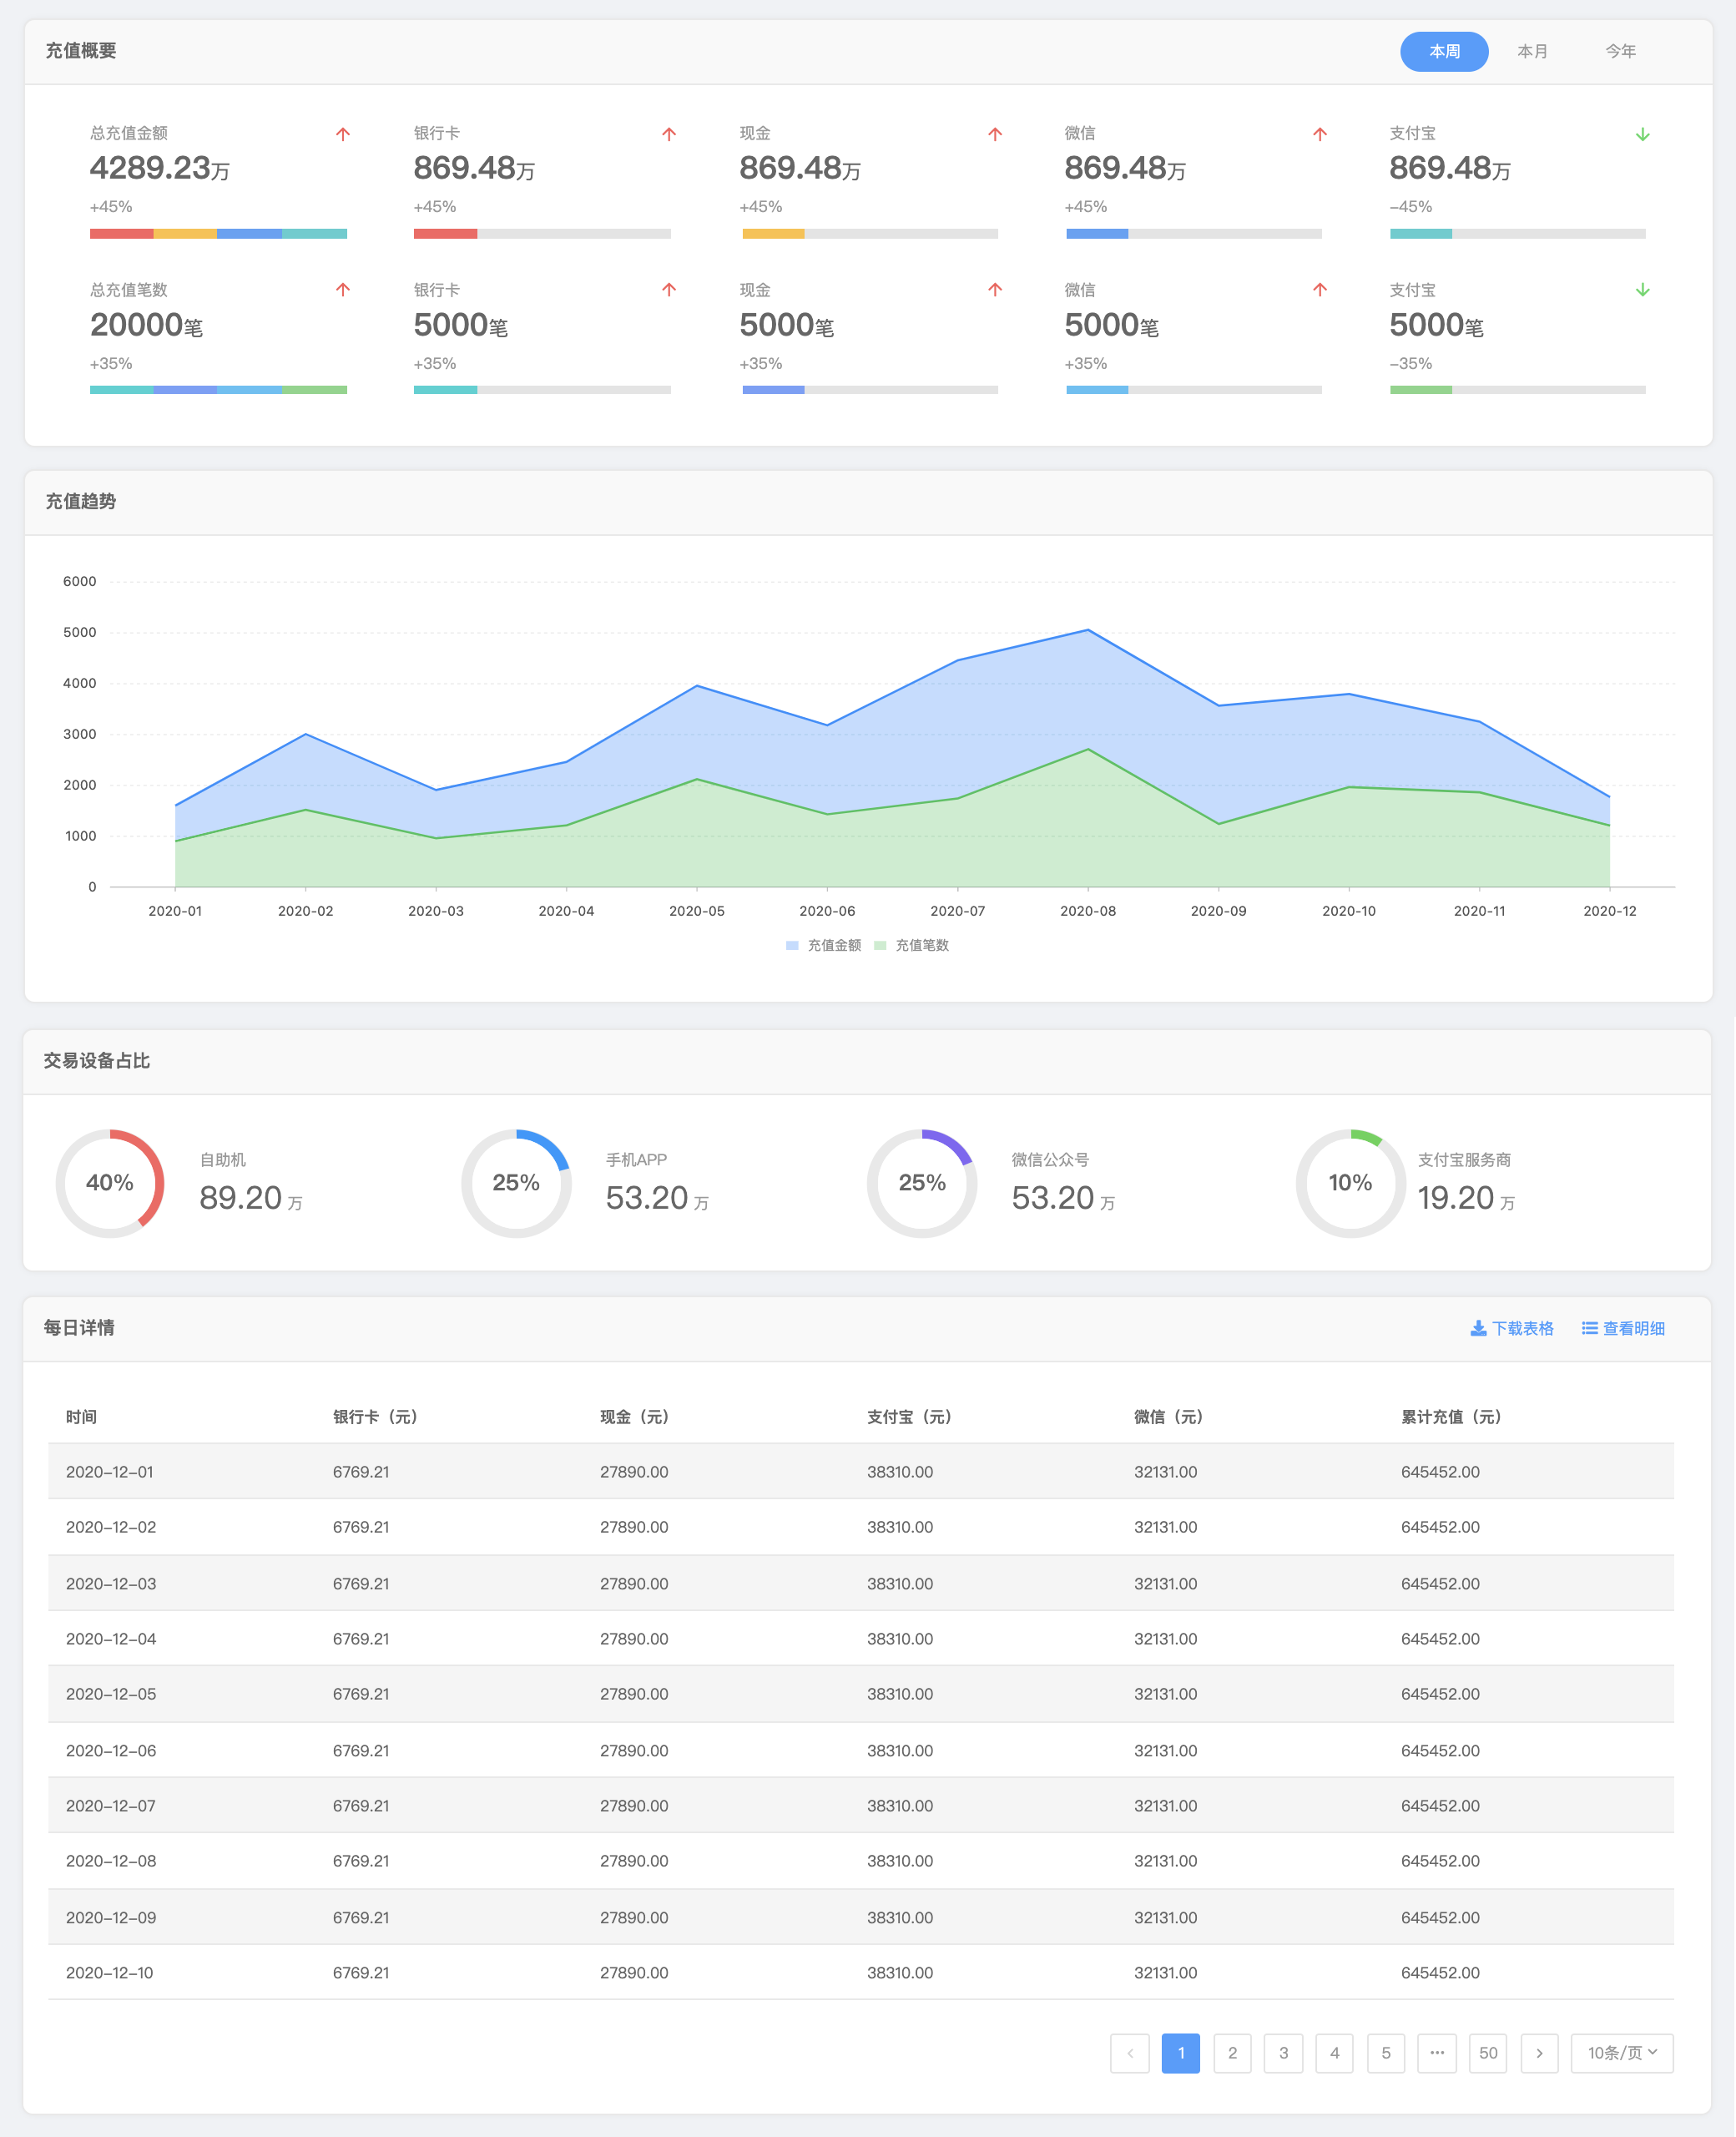Select page 1 in pagination

coord(1181,2053)
